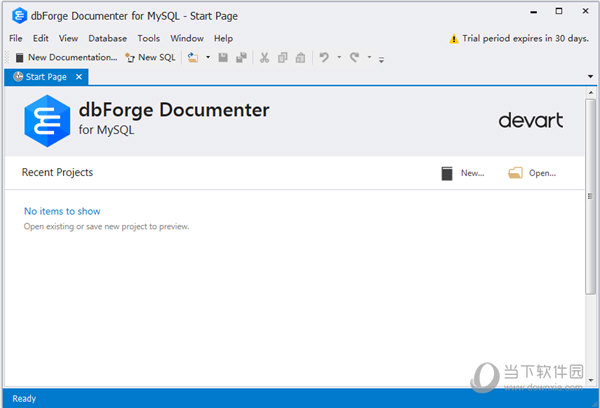This screenshot has height=408, width=600.
Task: Open the View menu
Action: (68, 38)
